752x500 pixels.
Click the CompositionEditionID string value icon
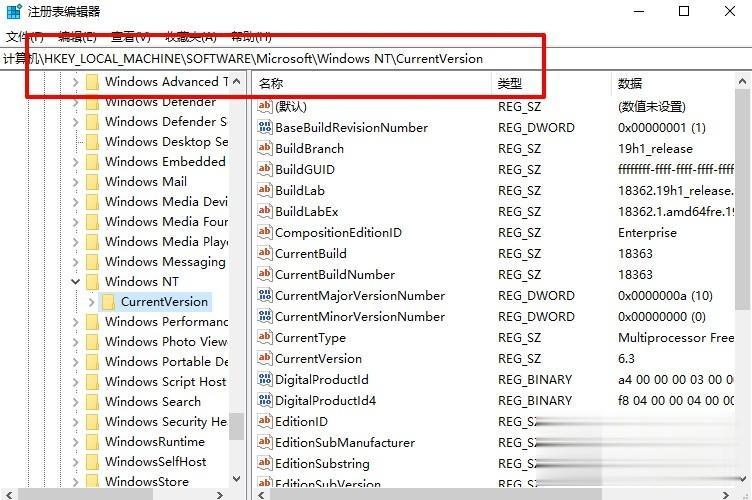[x=265, y=233]
